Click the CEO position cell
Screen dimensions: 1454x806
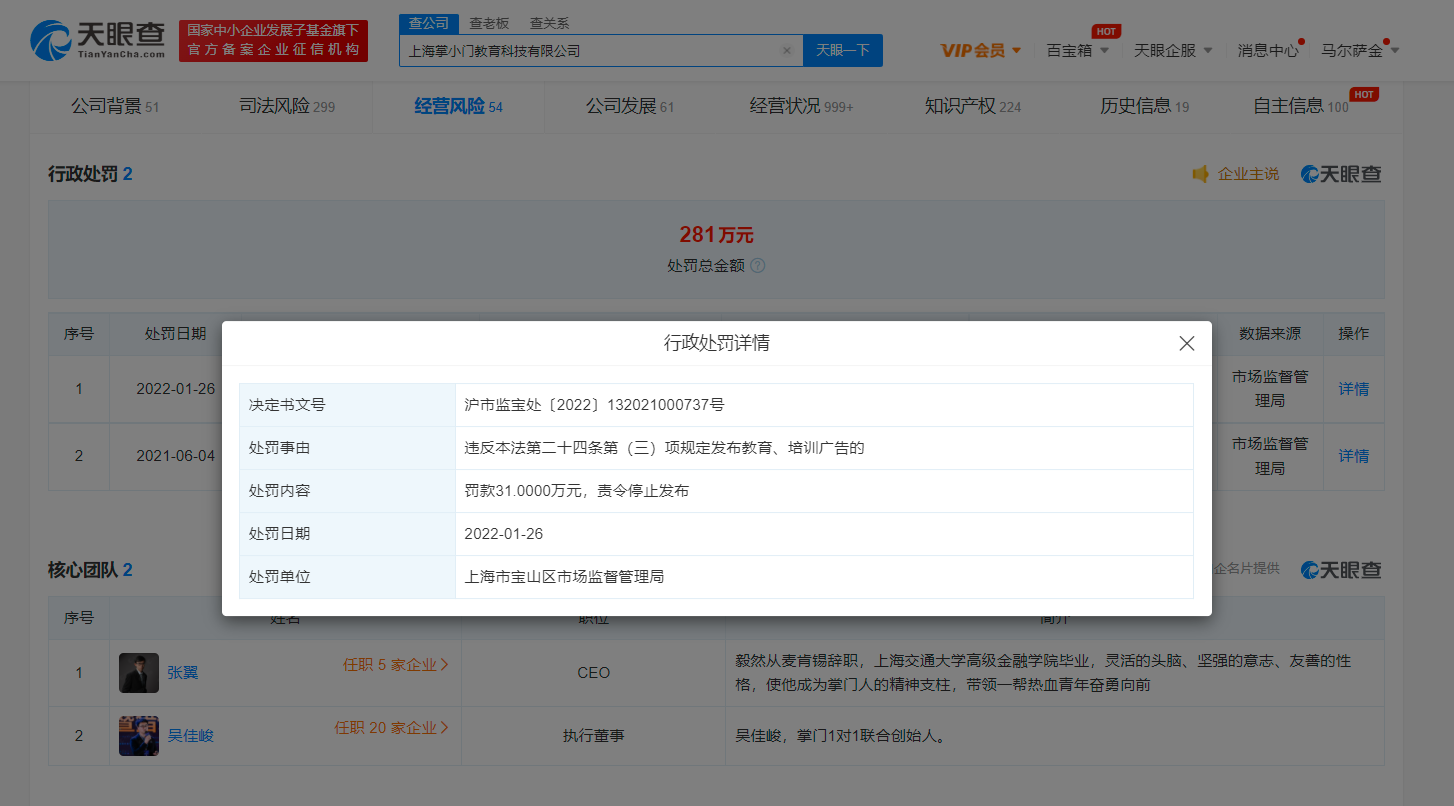click(594, 673)
